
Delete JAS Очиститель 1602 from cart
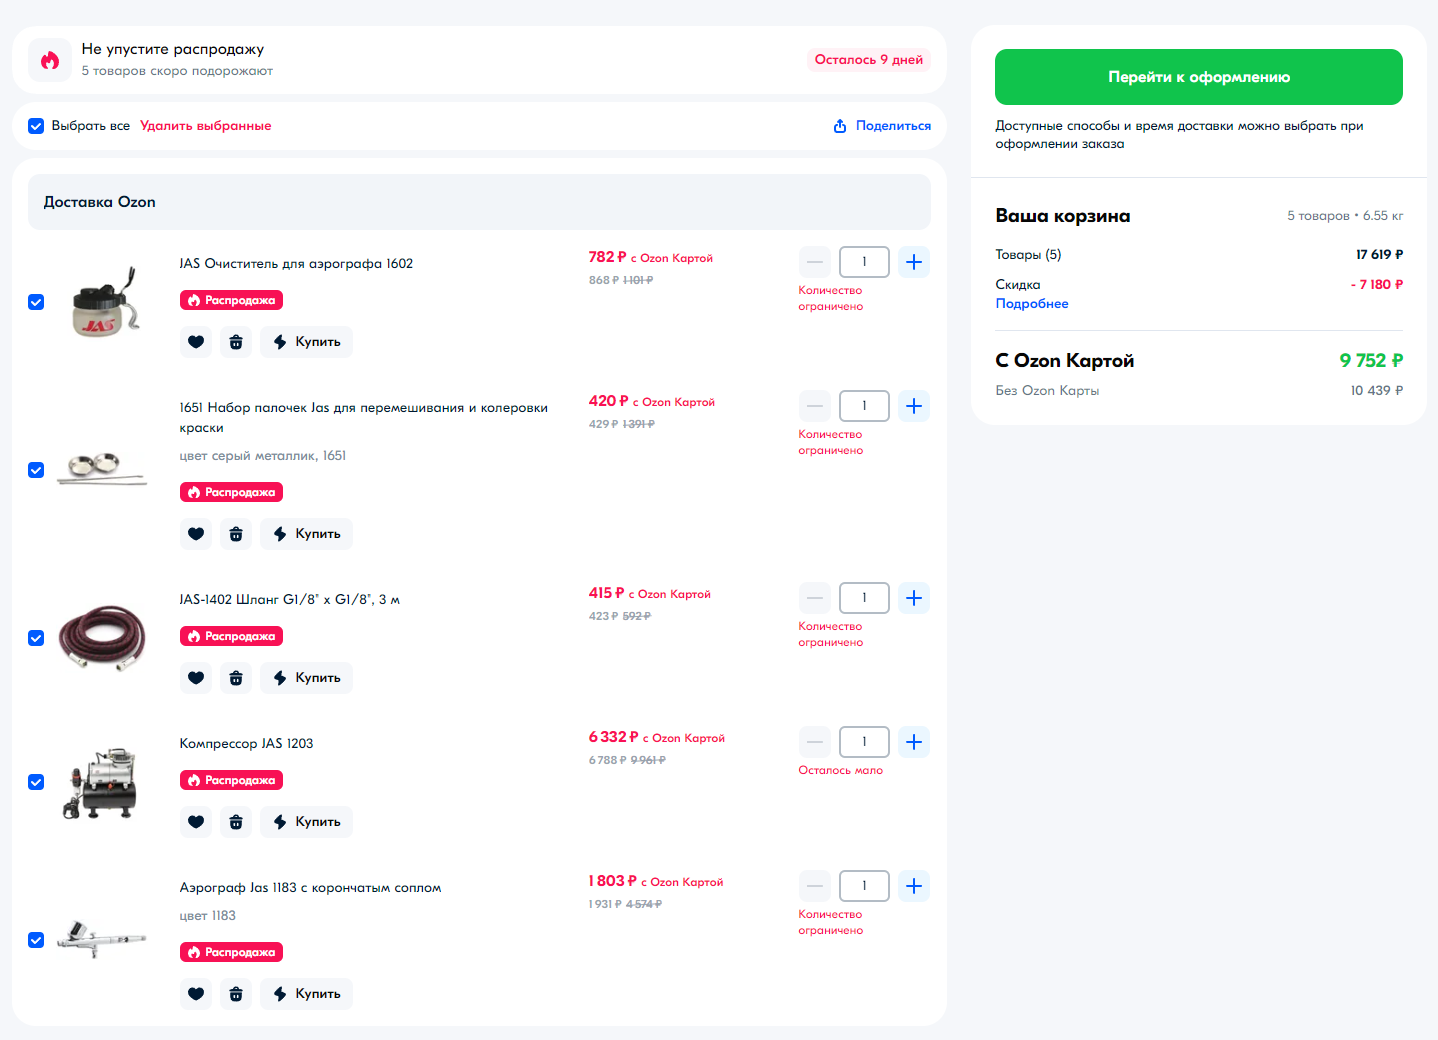[x=236, y=342]
